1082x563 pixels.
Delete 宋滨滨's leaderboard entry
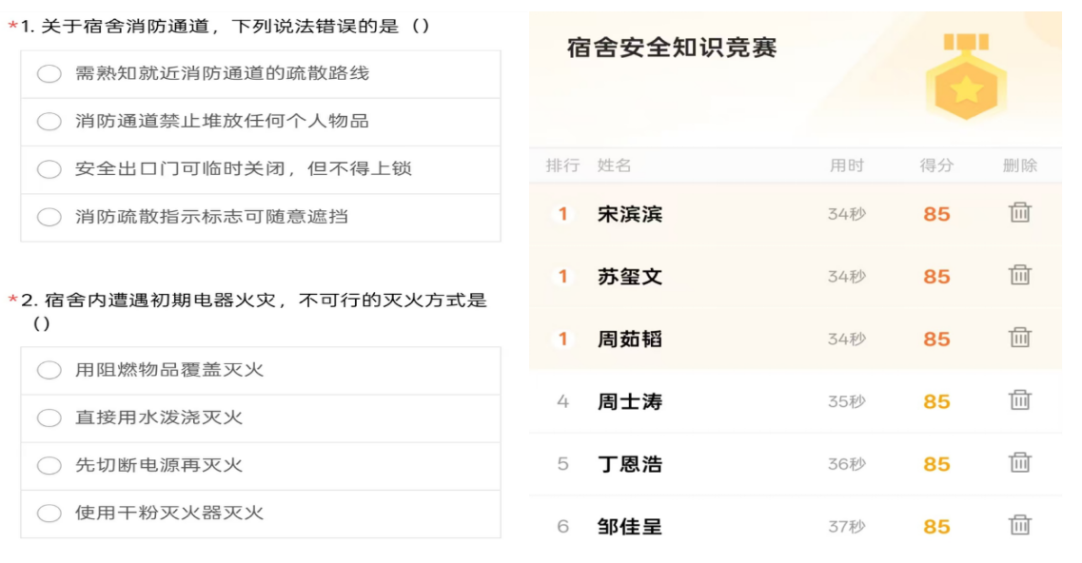pos(1020,213)
